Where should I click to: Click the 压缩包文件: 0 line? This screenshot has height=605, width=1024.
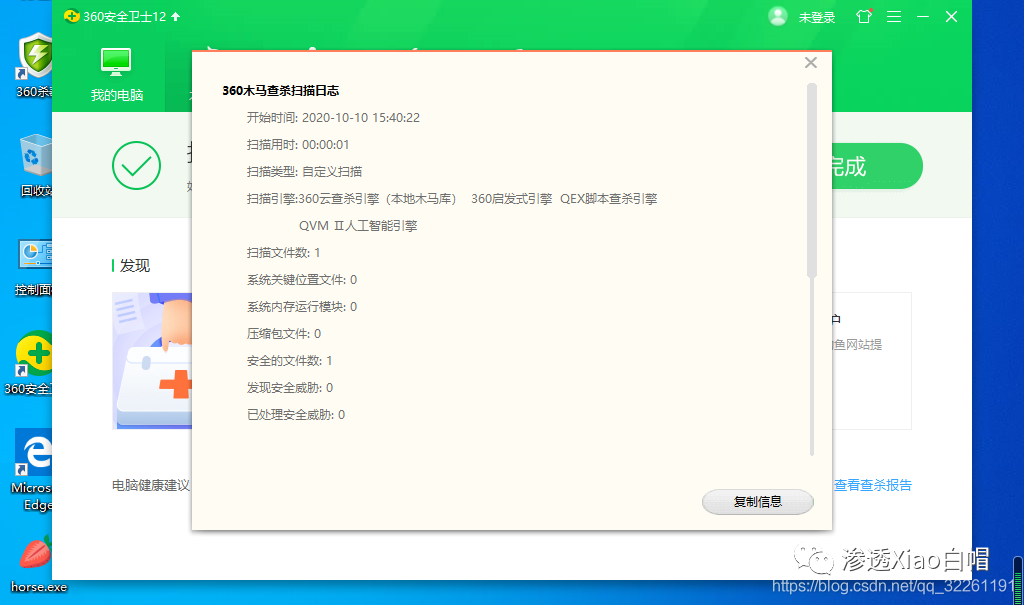(x=284, y=334)
